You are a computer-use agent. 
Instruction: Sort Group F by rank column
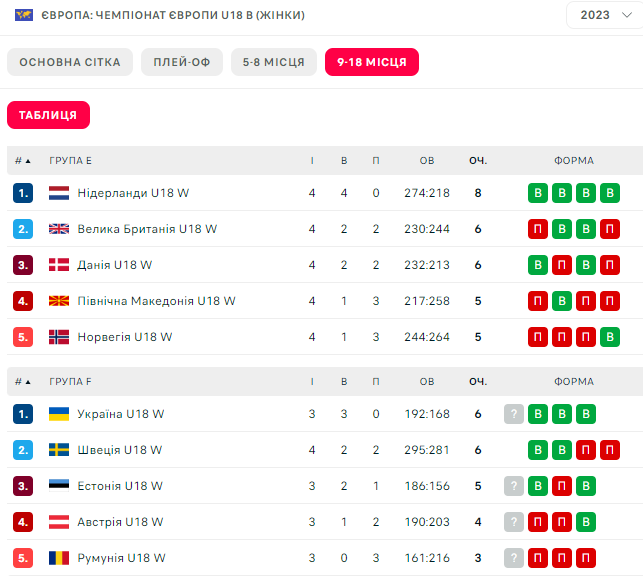22,382
